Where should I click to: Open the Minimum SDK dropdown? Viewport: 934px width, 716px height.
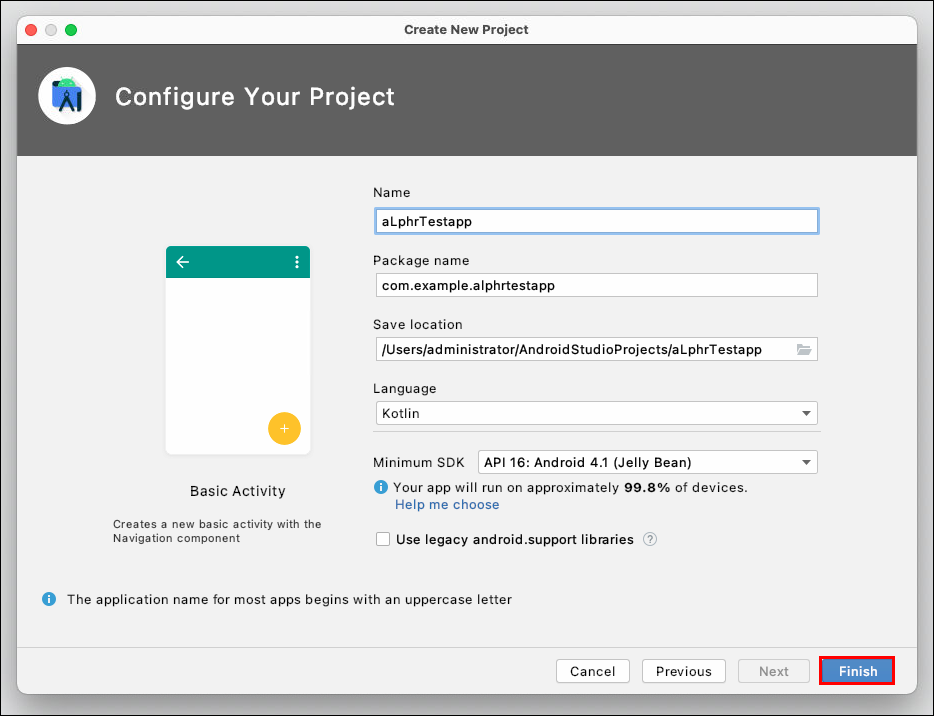click(x=645, y=462)
